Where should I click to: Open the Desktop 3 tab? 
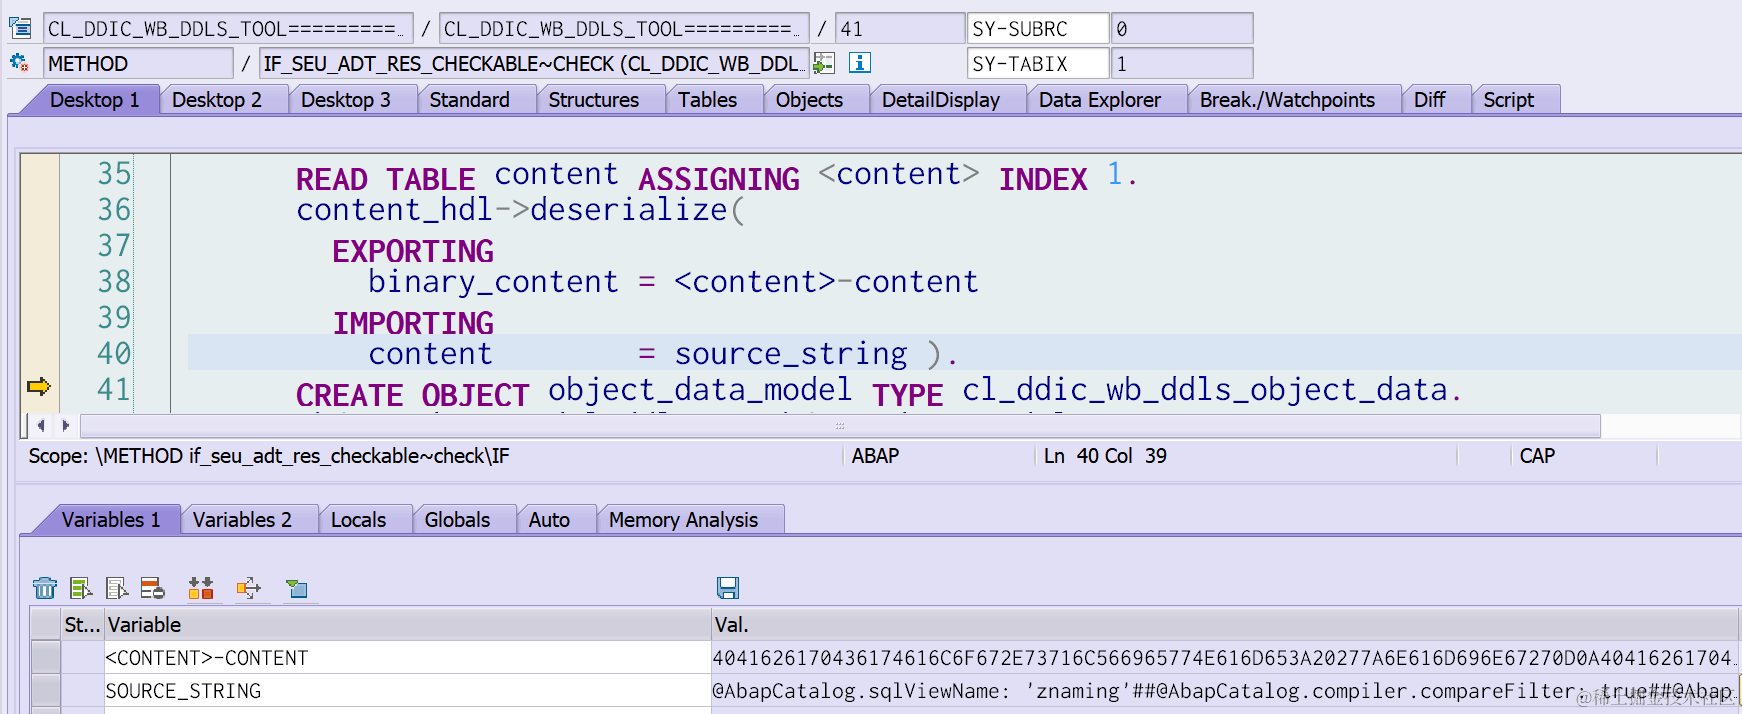click(x=346, y=100)
